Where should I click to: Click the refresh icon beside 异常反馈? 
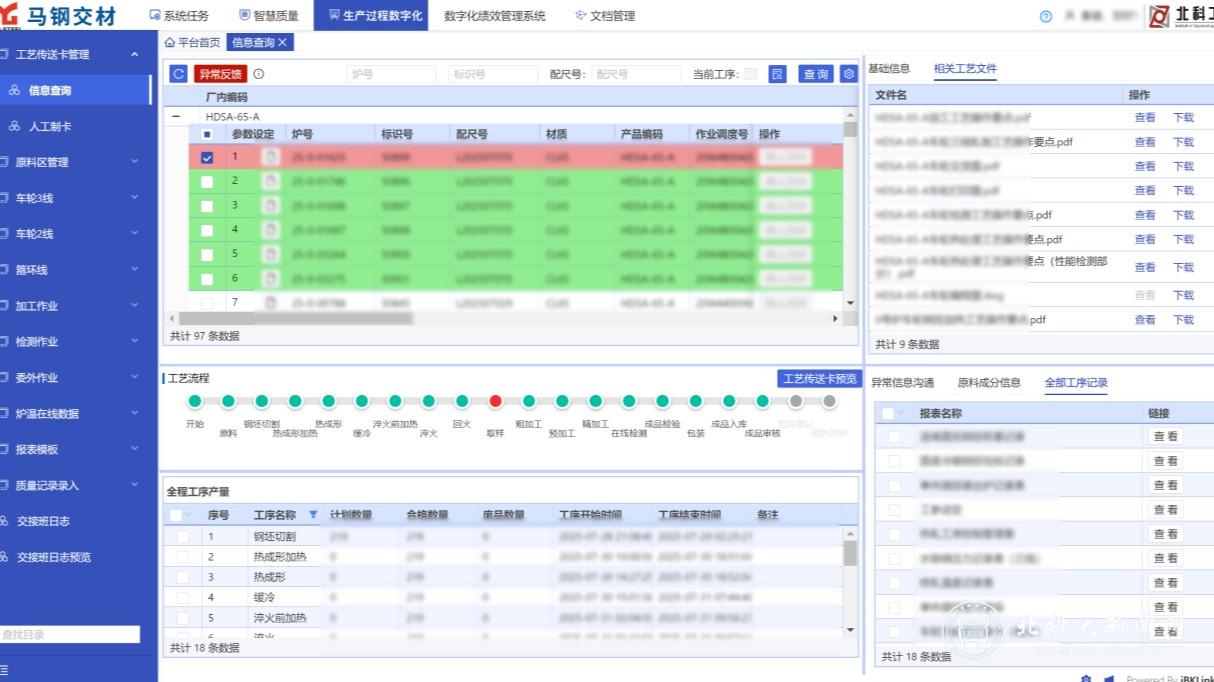178,74
